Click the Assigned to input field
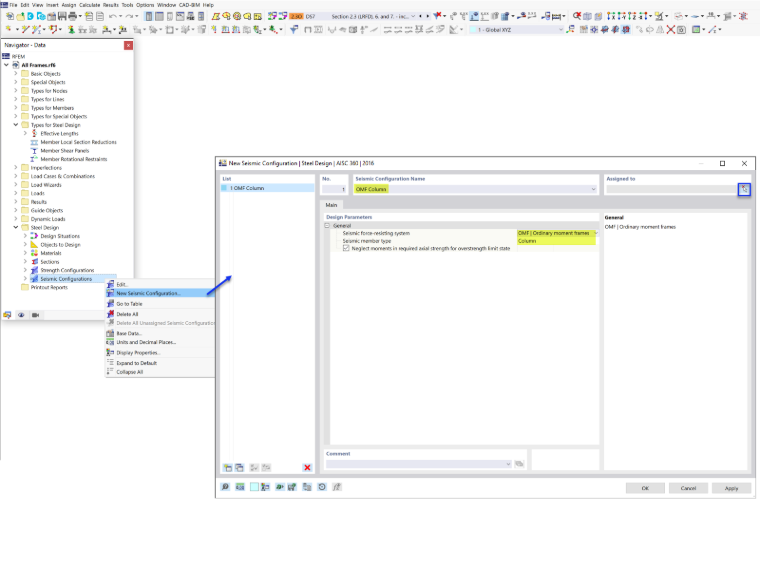This screenshot has height=570, width=760. (x=671, y=189)
